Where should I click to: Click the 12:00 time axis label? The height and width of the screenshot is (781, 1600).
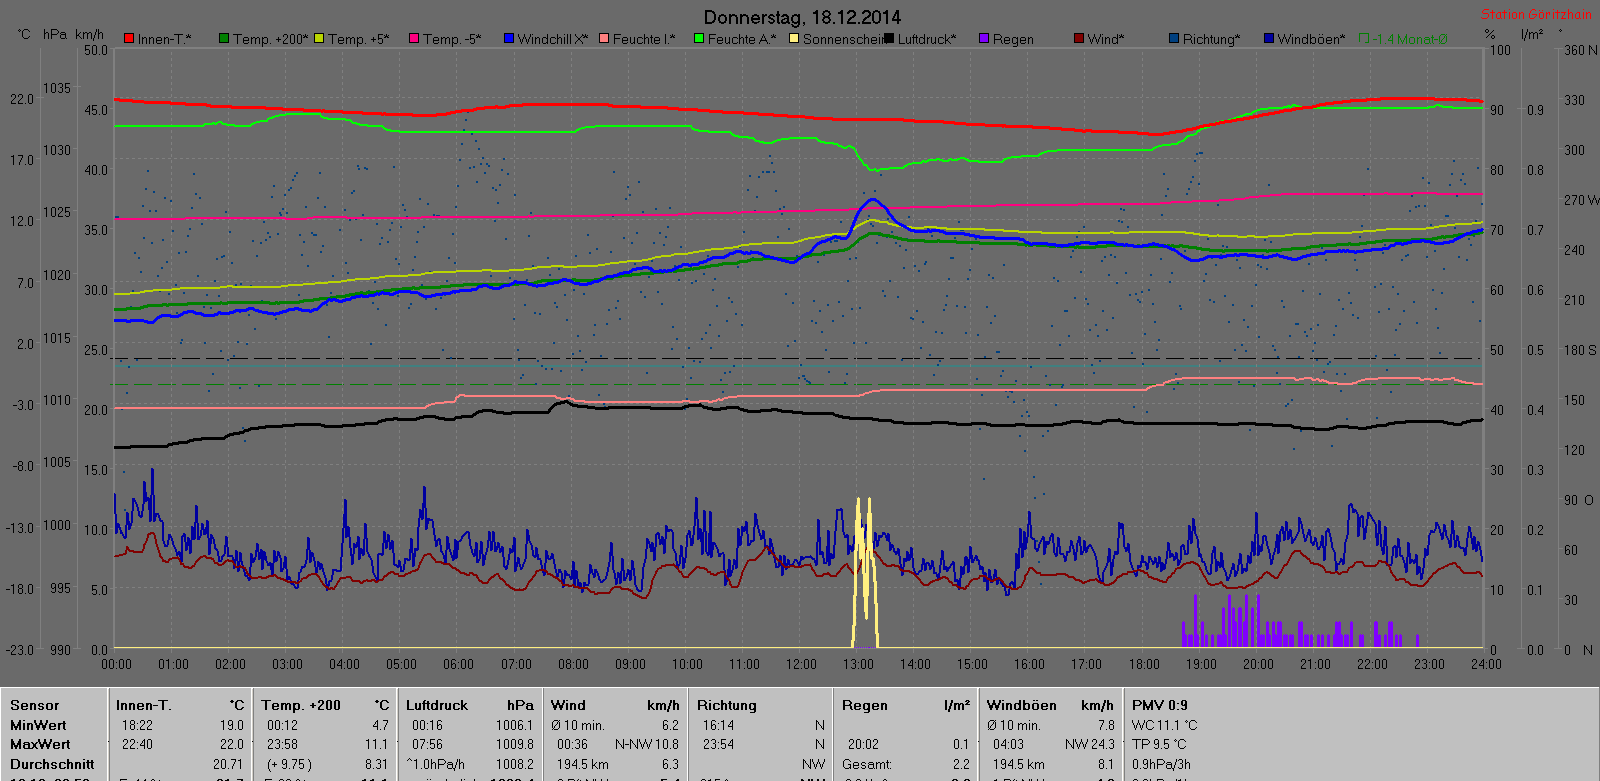801,664
